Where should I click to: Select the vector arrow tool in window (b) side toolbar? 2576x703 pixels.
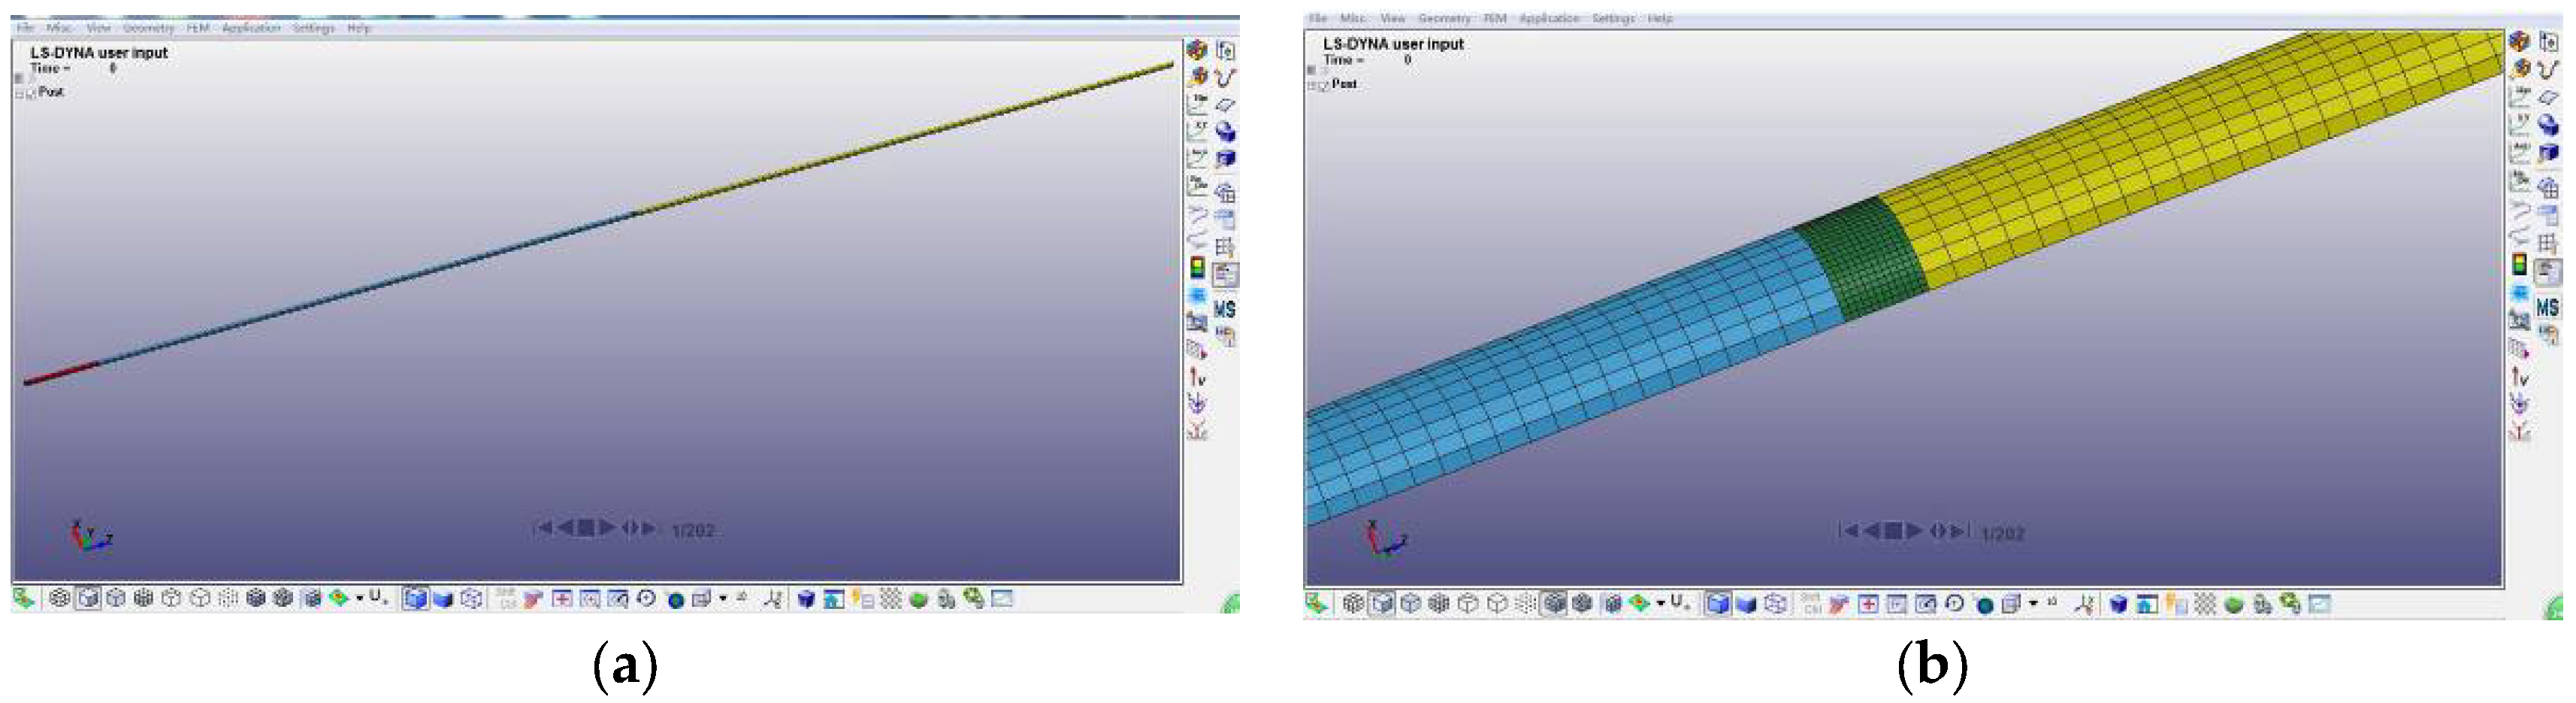(2520, 377)
